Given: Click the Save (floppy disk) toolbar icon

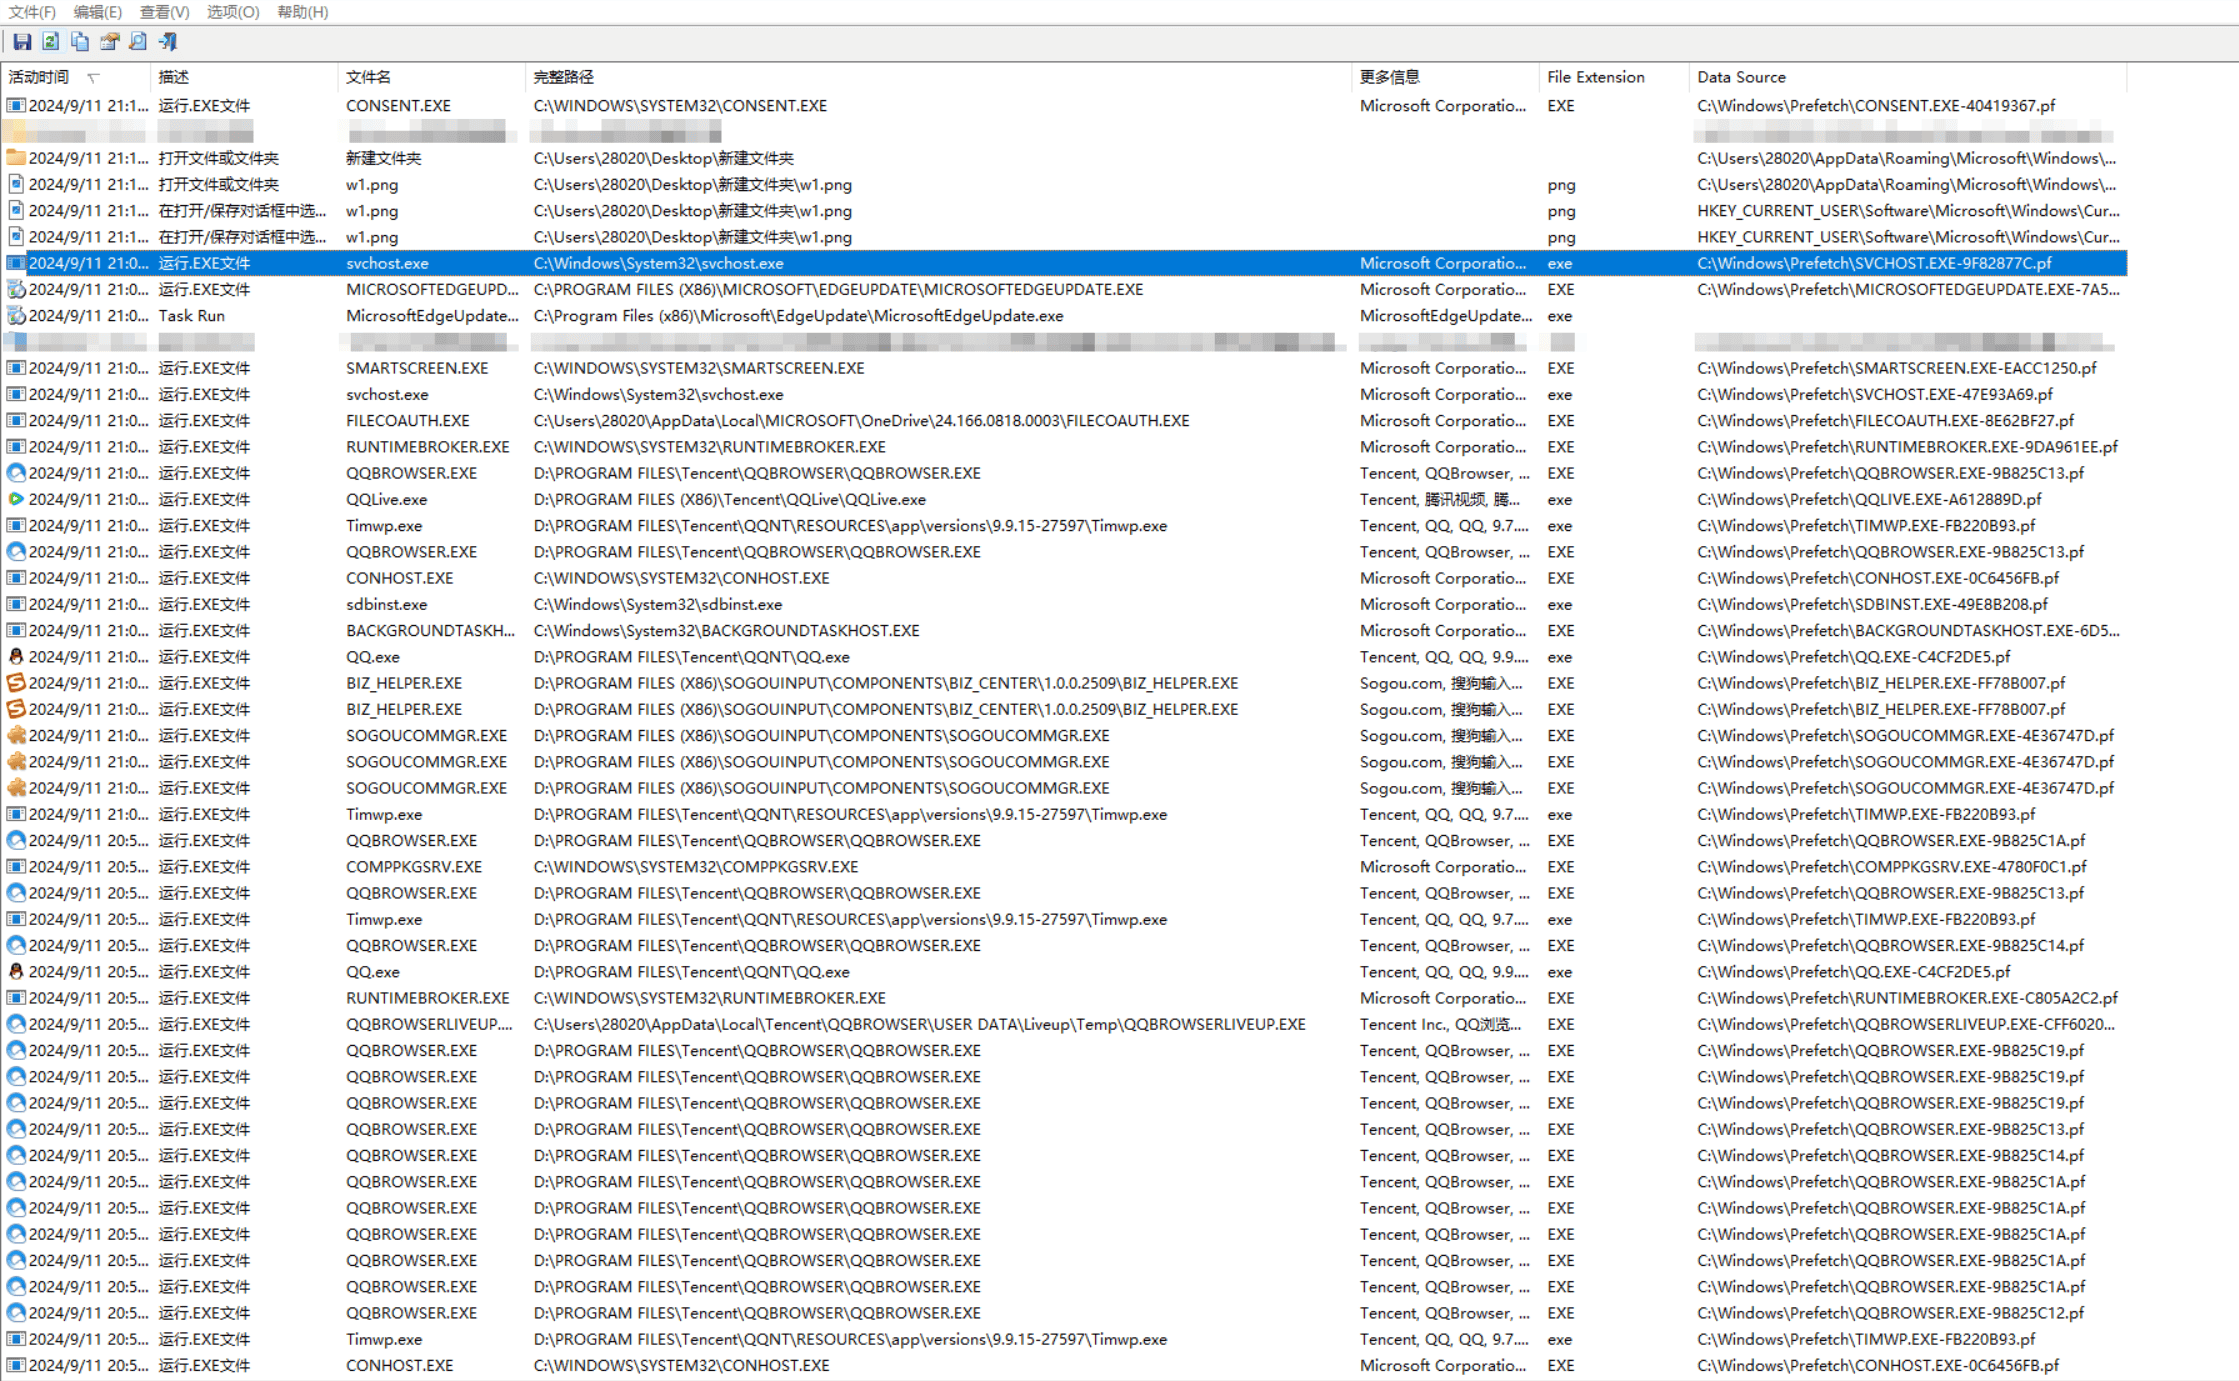Looking at the screenshot, I should coord(22,41).
